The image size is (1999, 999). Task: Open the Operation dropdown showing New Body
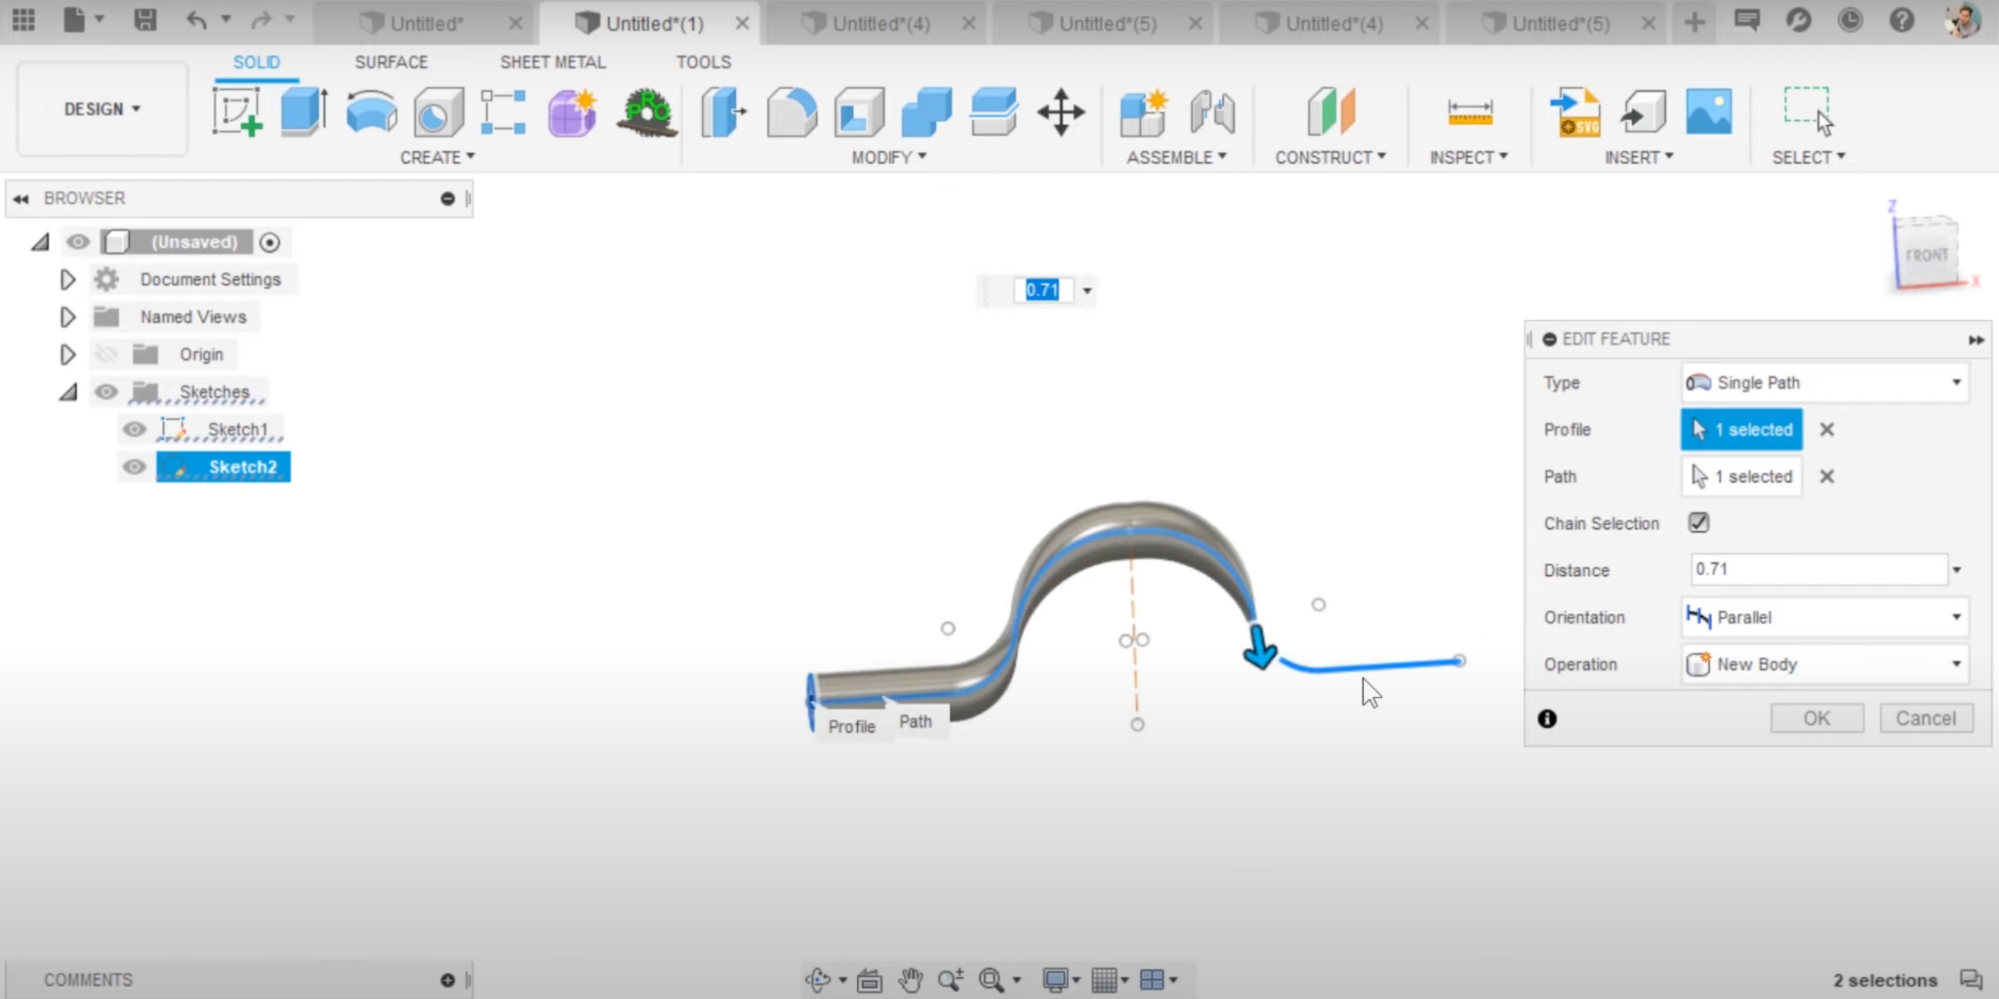tap(1824, 664)
